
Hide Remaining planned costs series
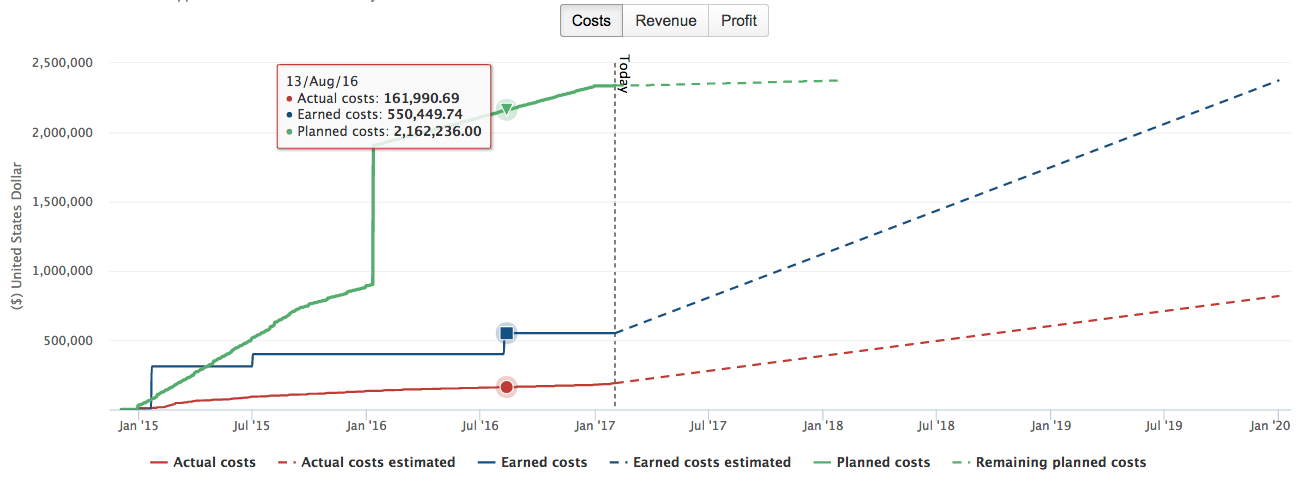pos(1060,462)
